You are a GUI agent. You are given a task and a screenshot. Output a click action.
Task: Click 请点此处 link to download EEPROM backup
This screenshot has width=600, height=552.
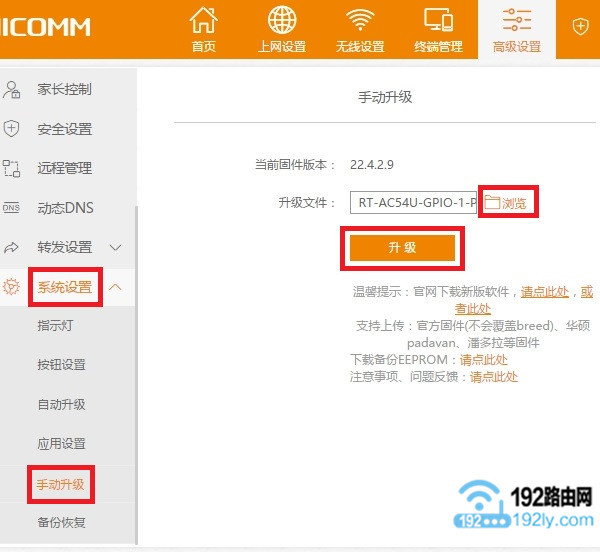tap(483, 360)
